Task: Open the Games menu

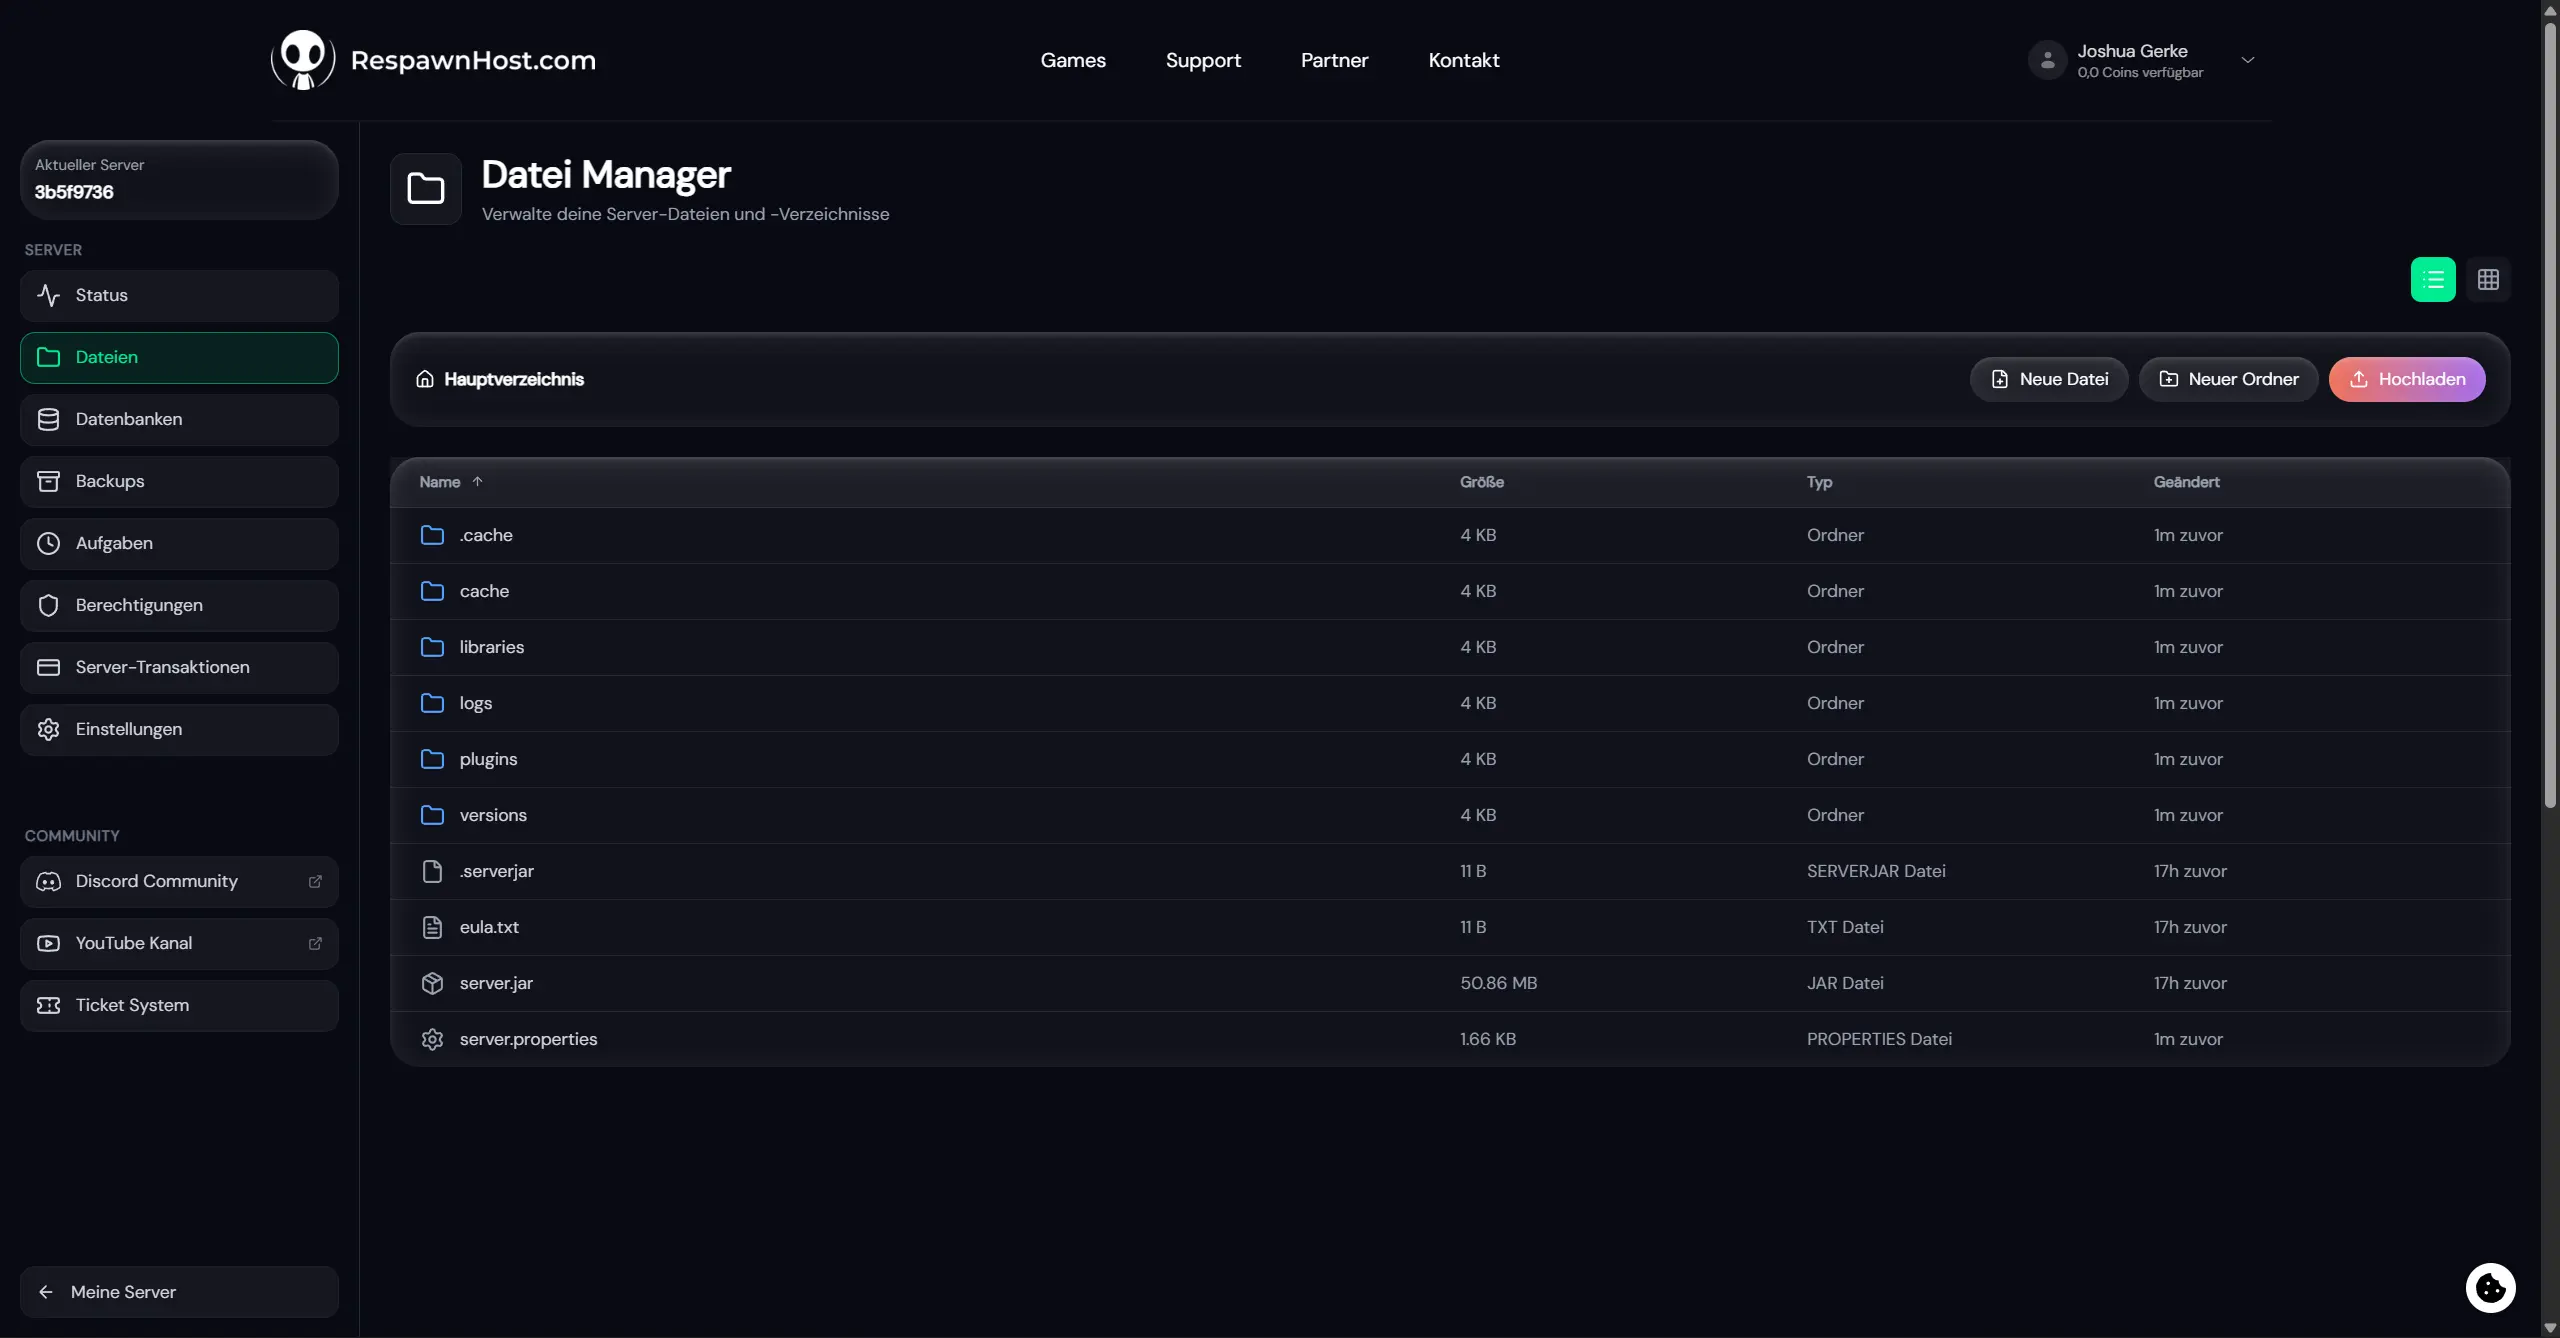Action: pyautogui.click(x=1072, y=59)
